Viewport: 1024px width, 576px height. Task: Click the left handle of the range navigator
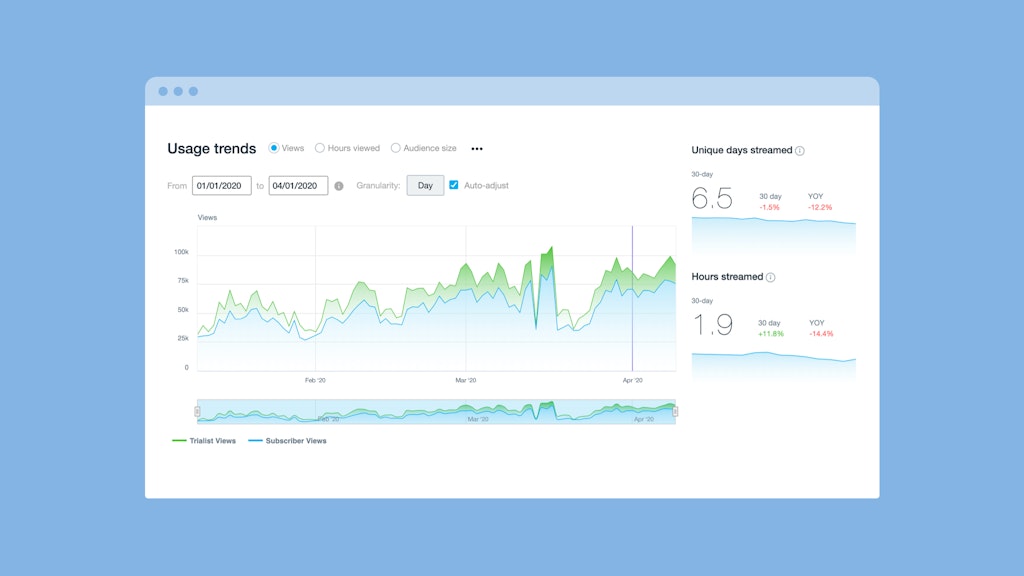(x=197, y=412)
